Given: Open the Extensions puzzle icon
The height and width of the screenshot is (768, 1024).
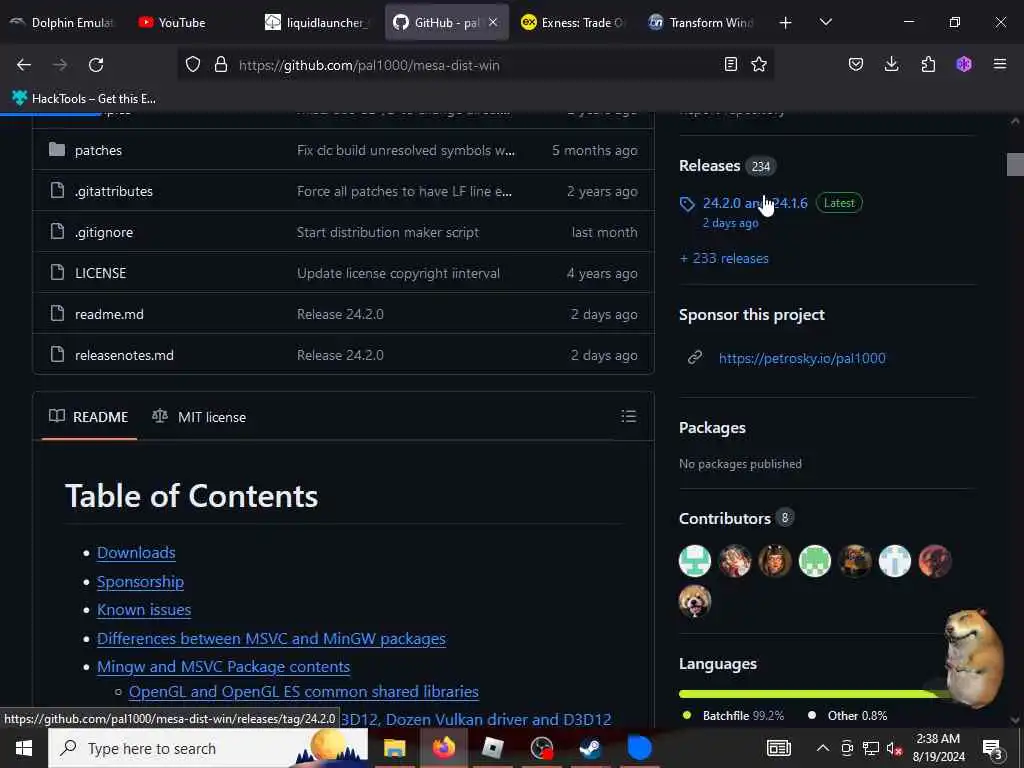Looking at the screenshot, I should click(x=928, y=65).
